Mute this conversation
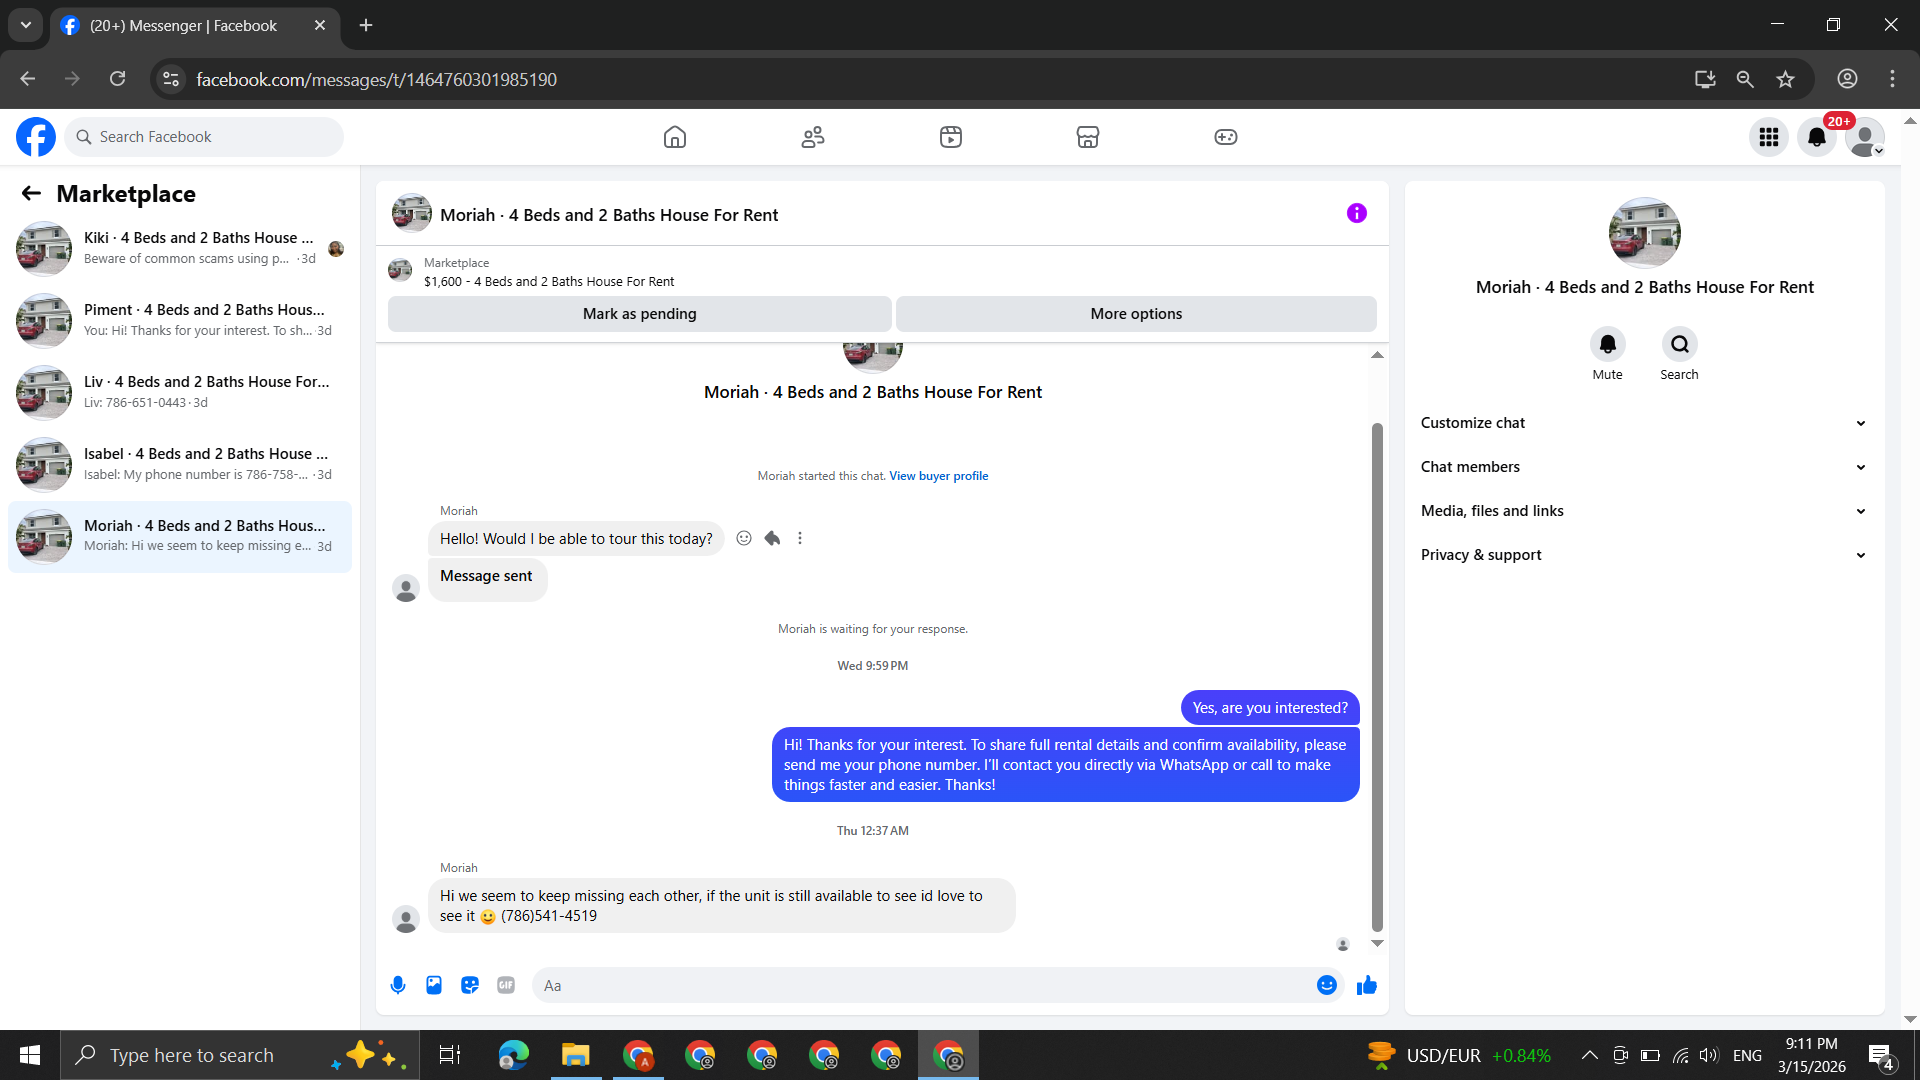The image size is (1920, 1080). pyautogui.click(x=1608, y=344)
